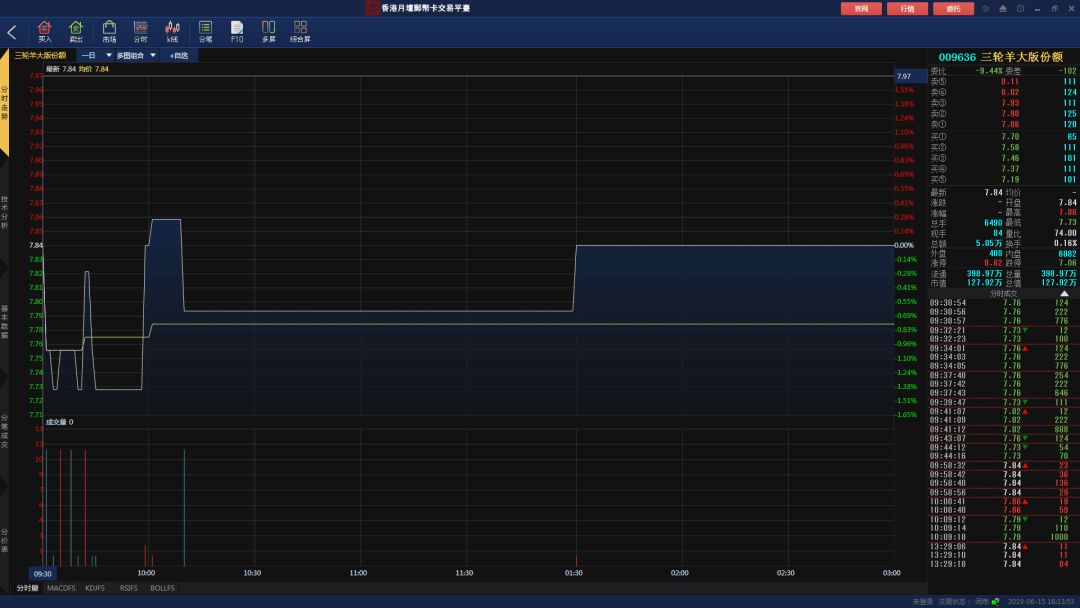
Task: Click the app logo in title bar
Action: click(x=372, y=8)
